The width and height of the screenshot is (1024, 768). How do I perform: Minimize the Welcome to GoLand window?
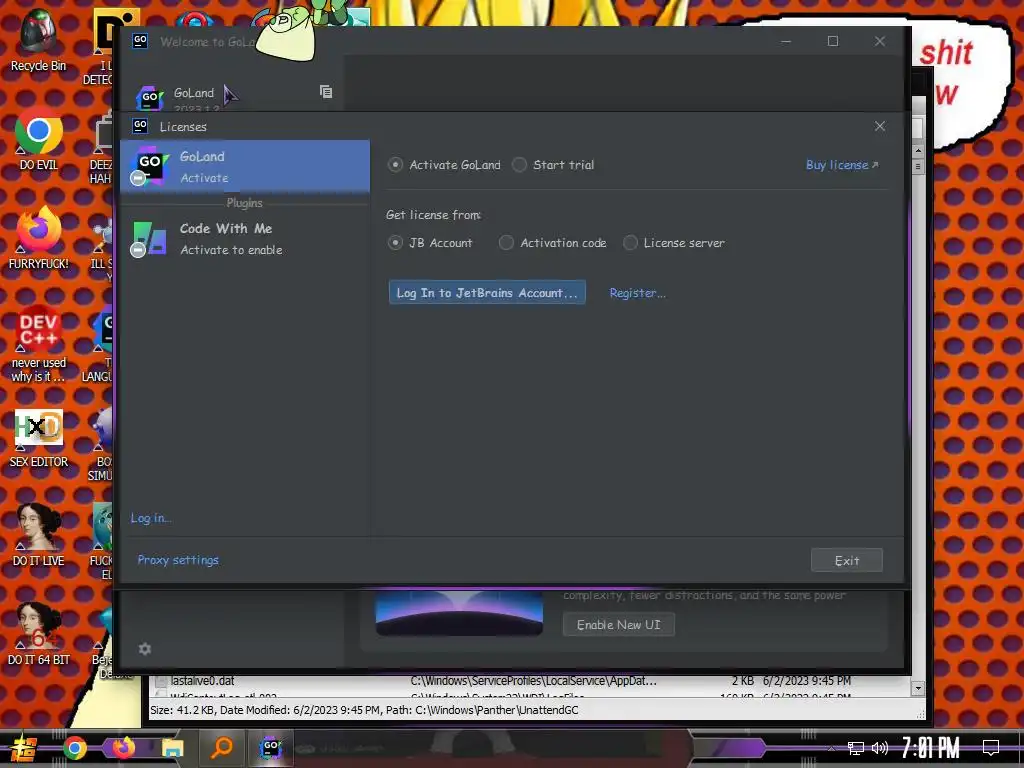(786, 41)
